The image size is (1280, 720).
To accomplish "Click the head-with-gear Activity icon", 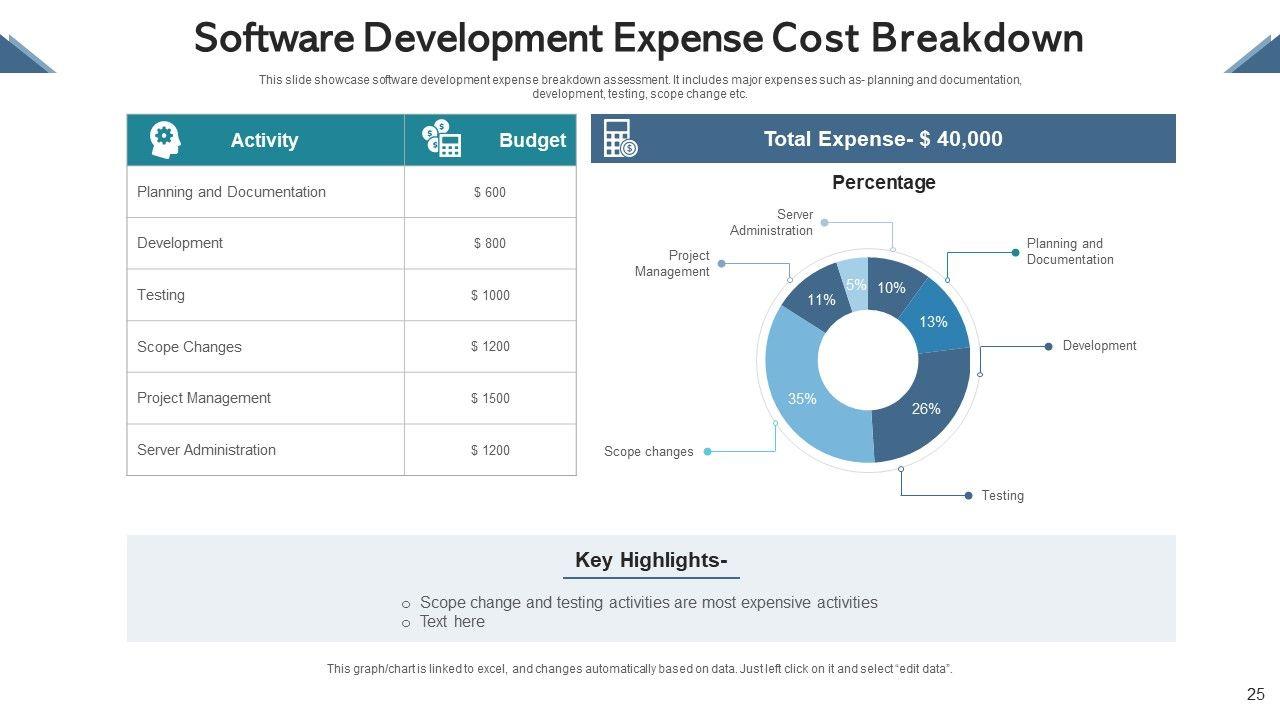I will [164, 140].
